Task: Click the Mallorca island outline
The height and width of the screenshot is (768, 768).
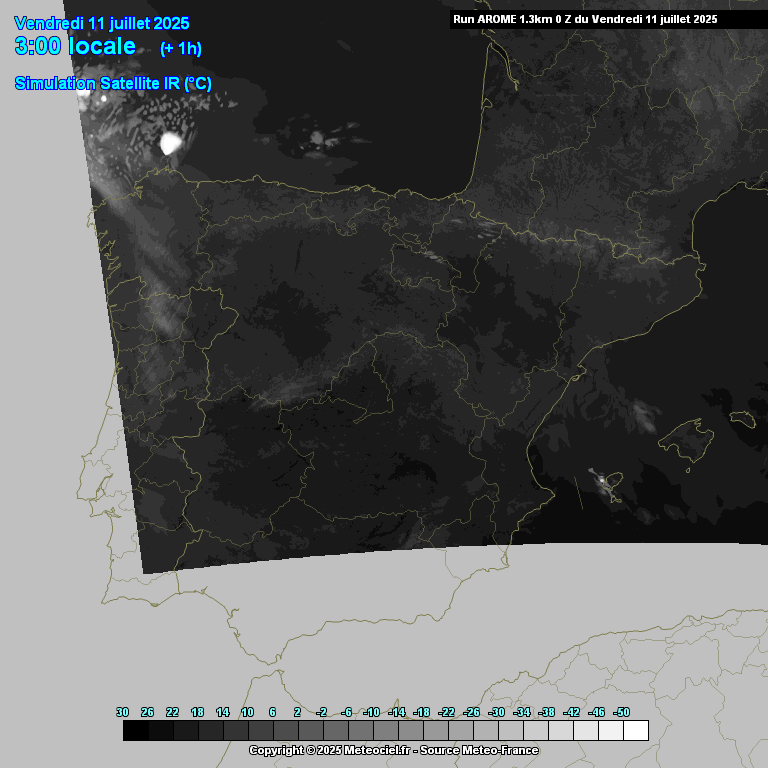Action: [x=688, y=440]
